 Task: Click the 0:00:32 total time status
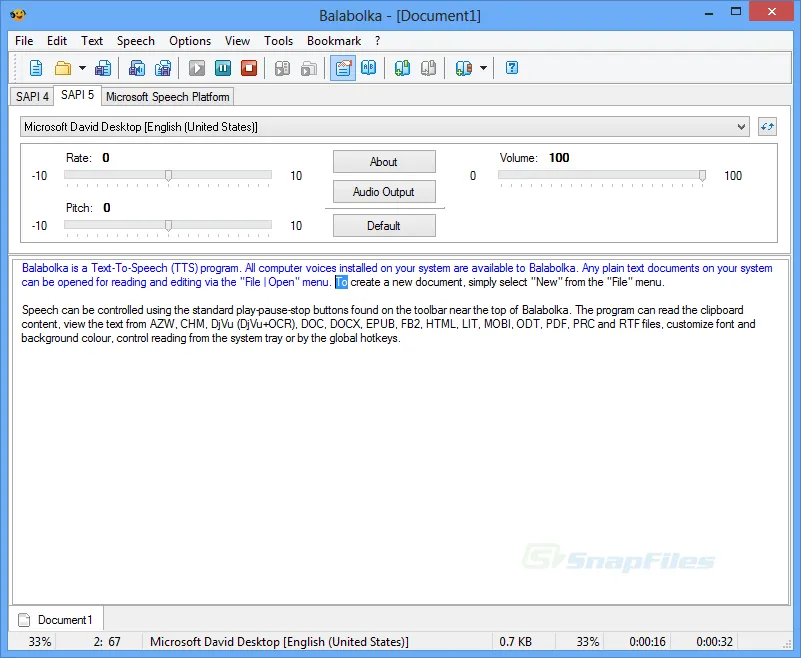(x=715, y=642)
